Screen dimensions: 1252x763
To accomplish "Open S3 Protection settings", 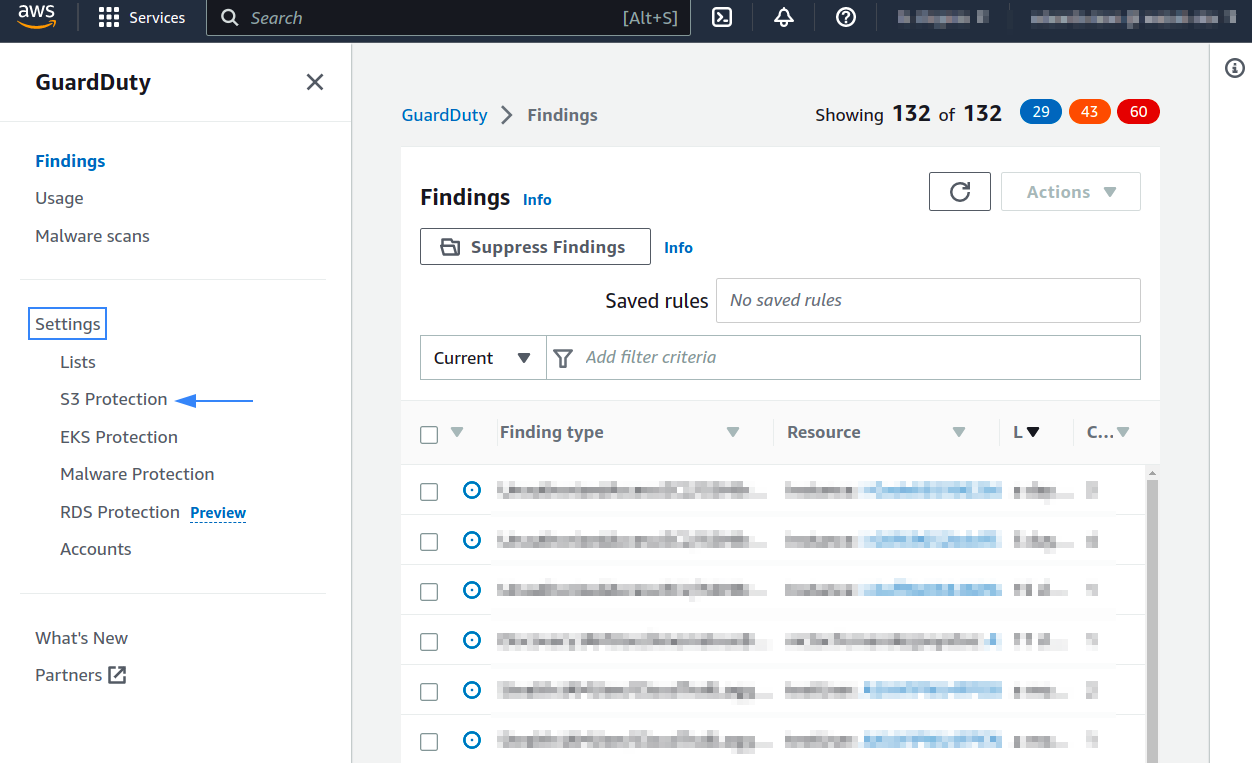I will click(114, 399).
